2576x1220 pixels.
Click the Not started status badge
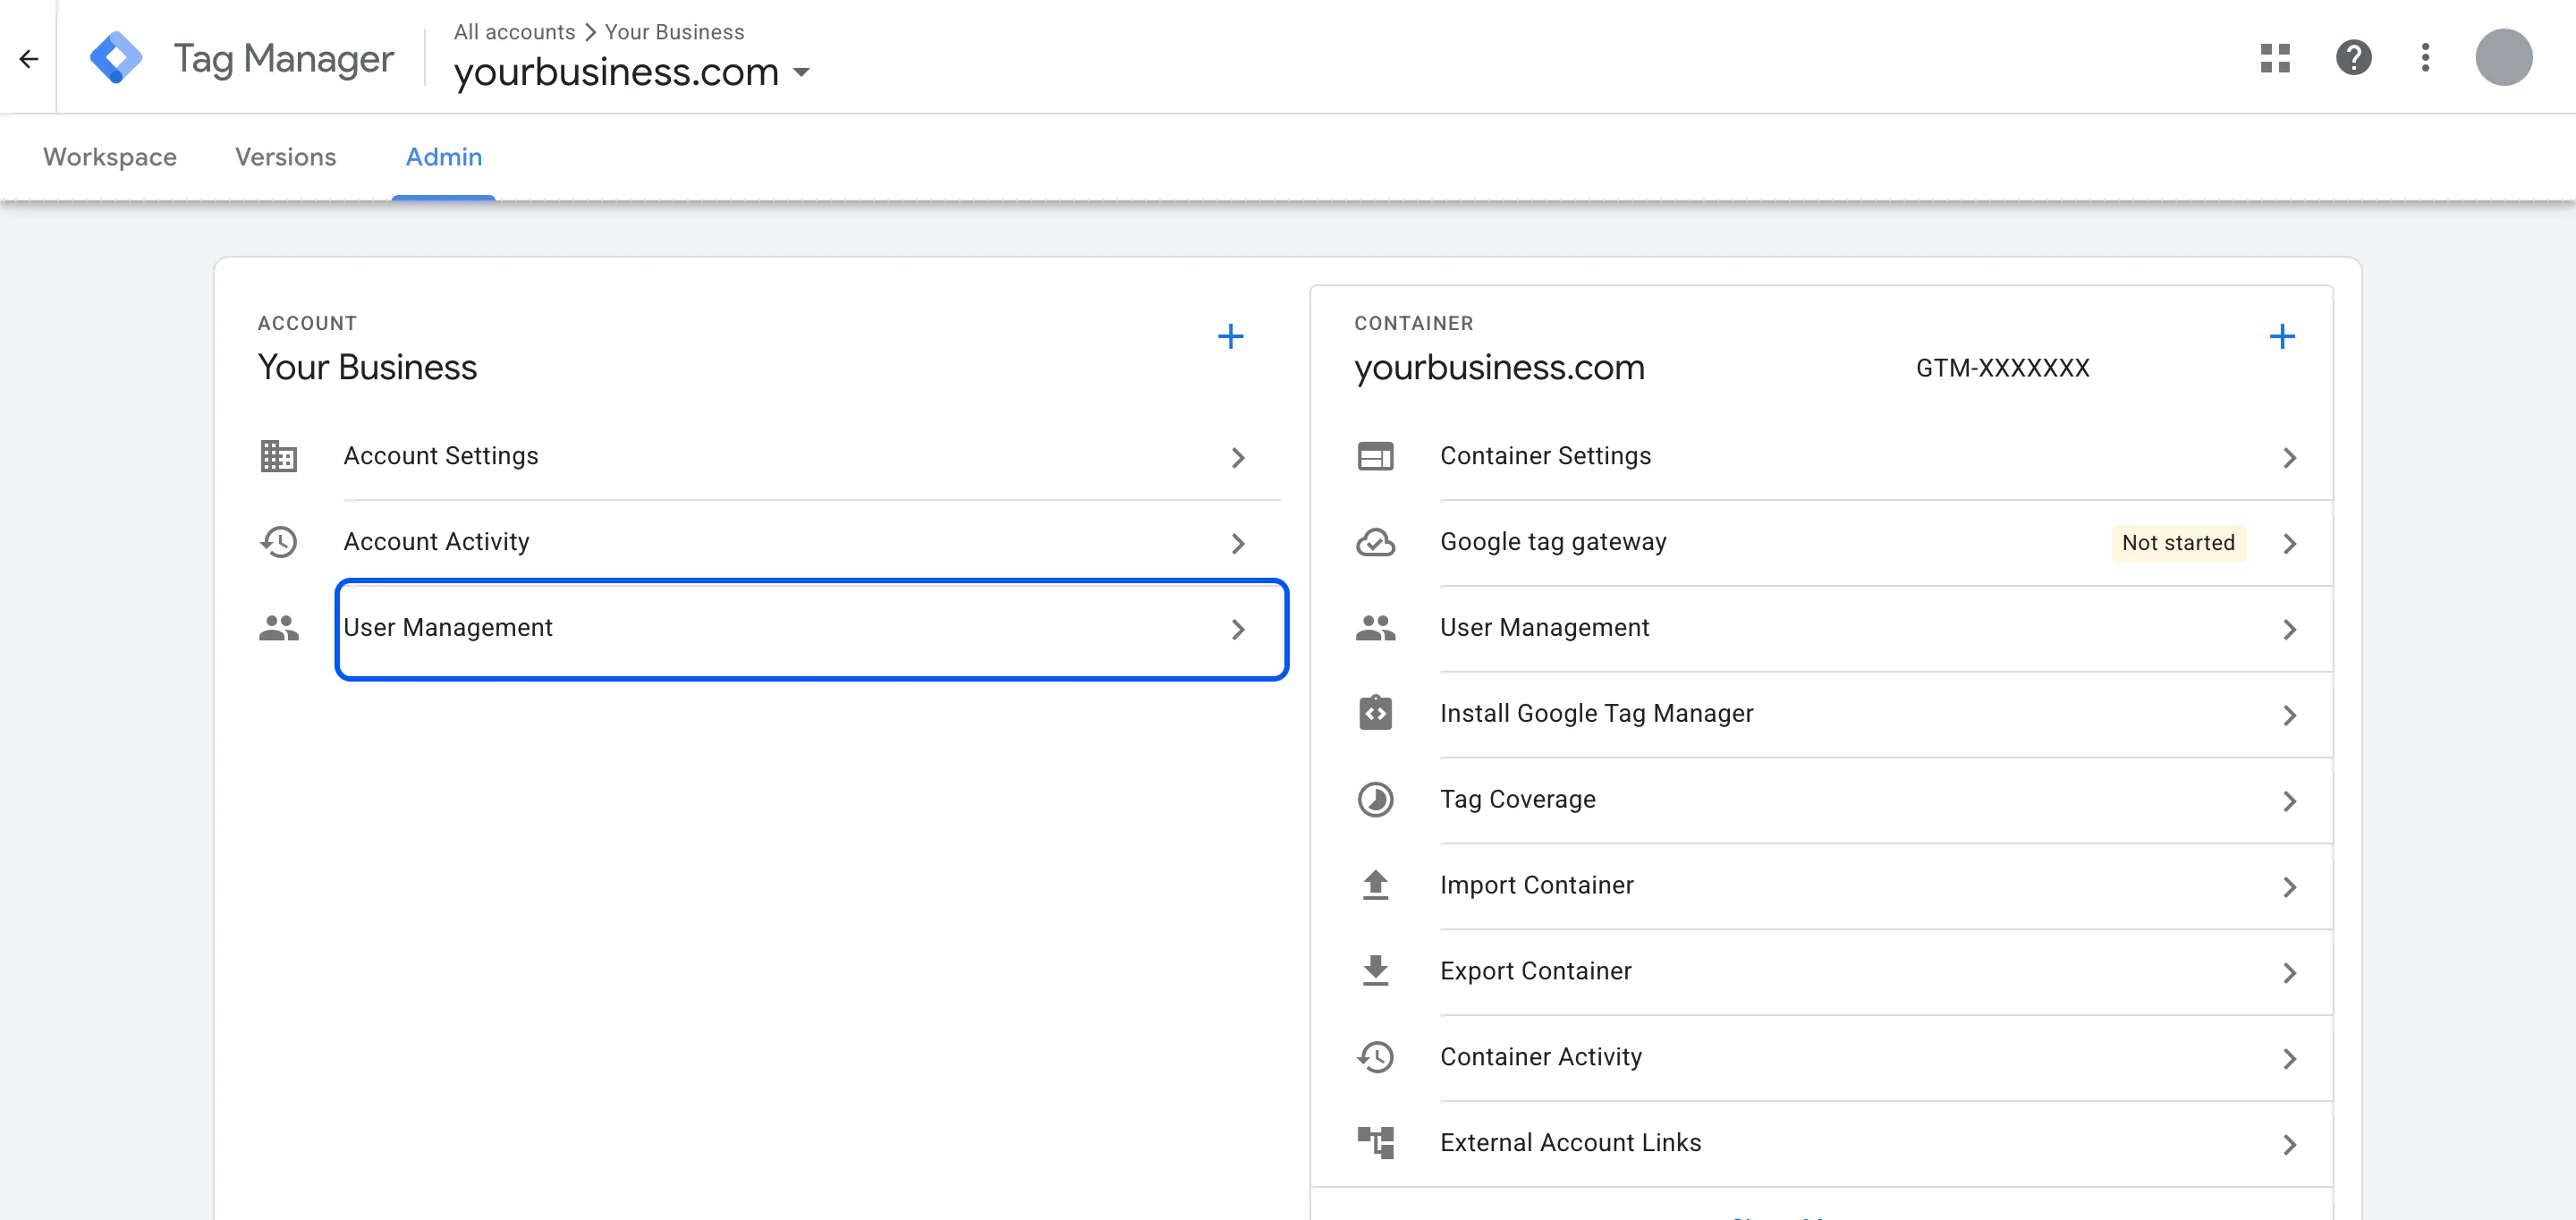tap(2178, 543)
